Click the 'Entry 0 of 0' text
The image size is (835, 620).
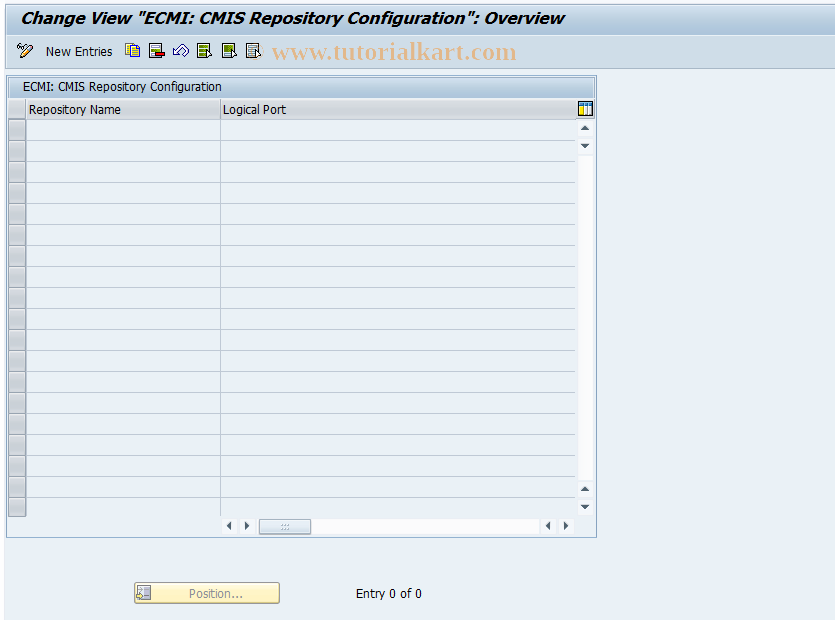coord(389,593)
